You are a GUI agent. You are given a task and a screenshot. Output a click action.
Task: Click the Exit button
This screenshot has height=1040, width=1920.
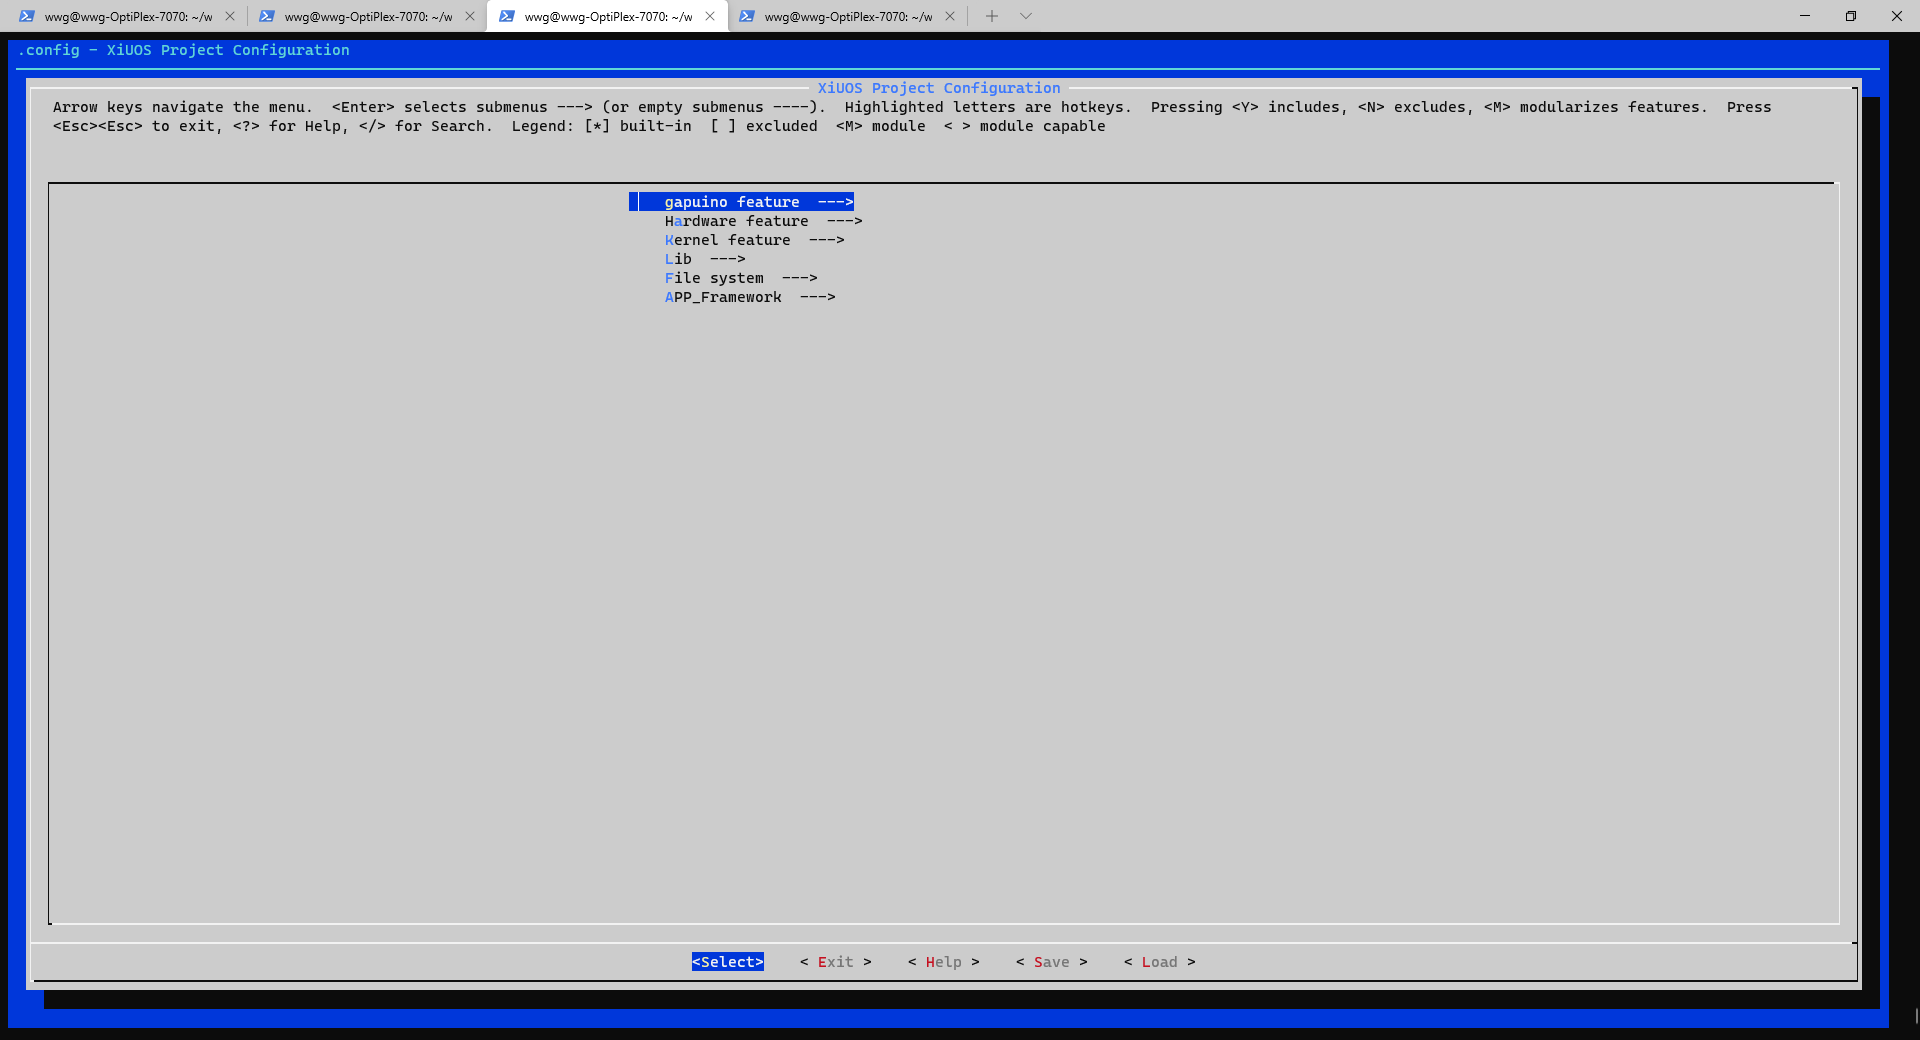(836, 962)
